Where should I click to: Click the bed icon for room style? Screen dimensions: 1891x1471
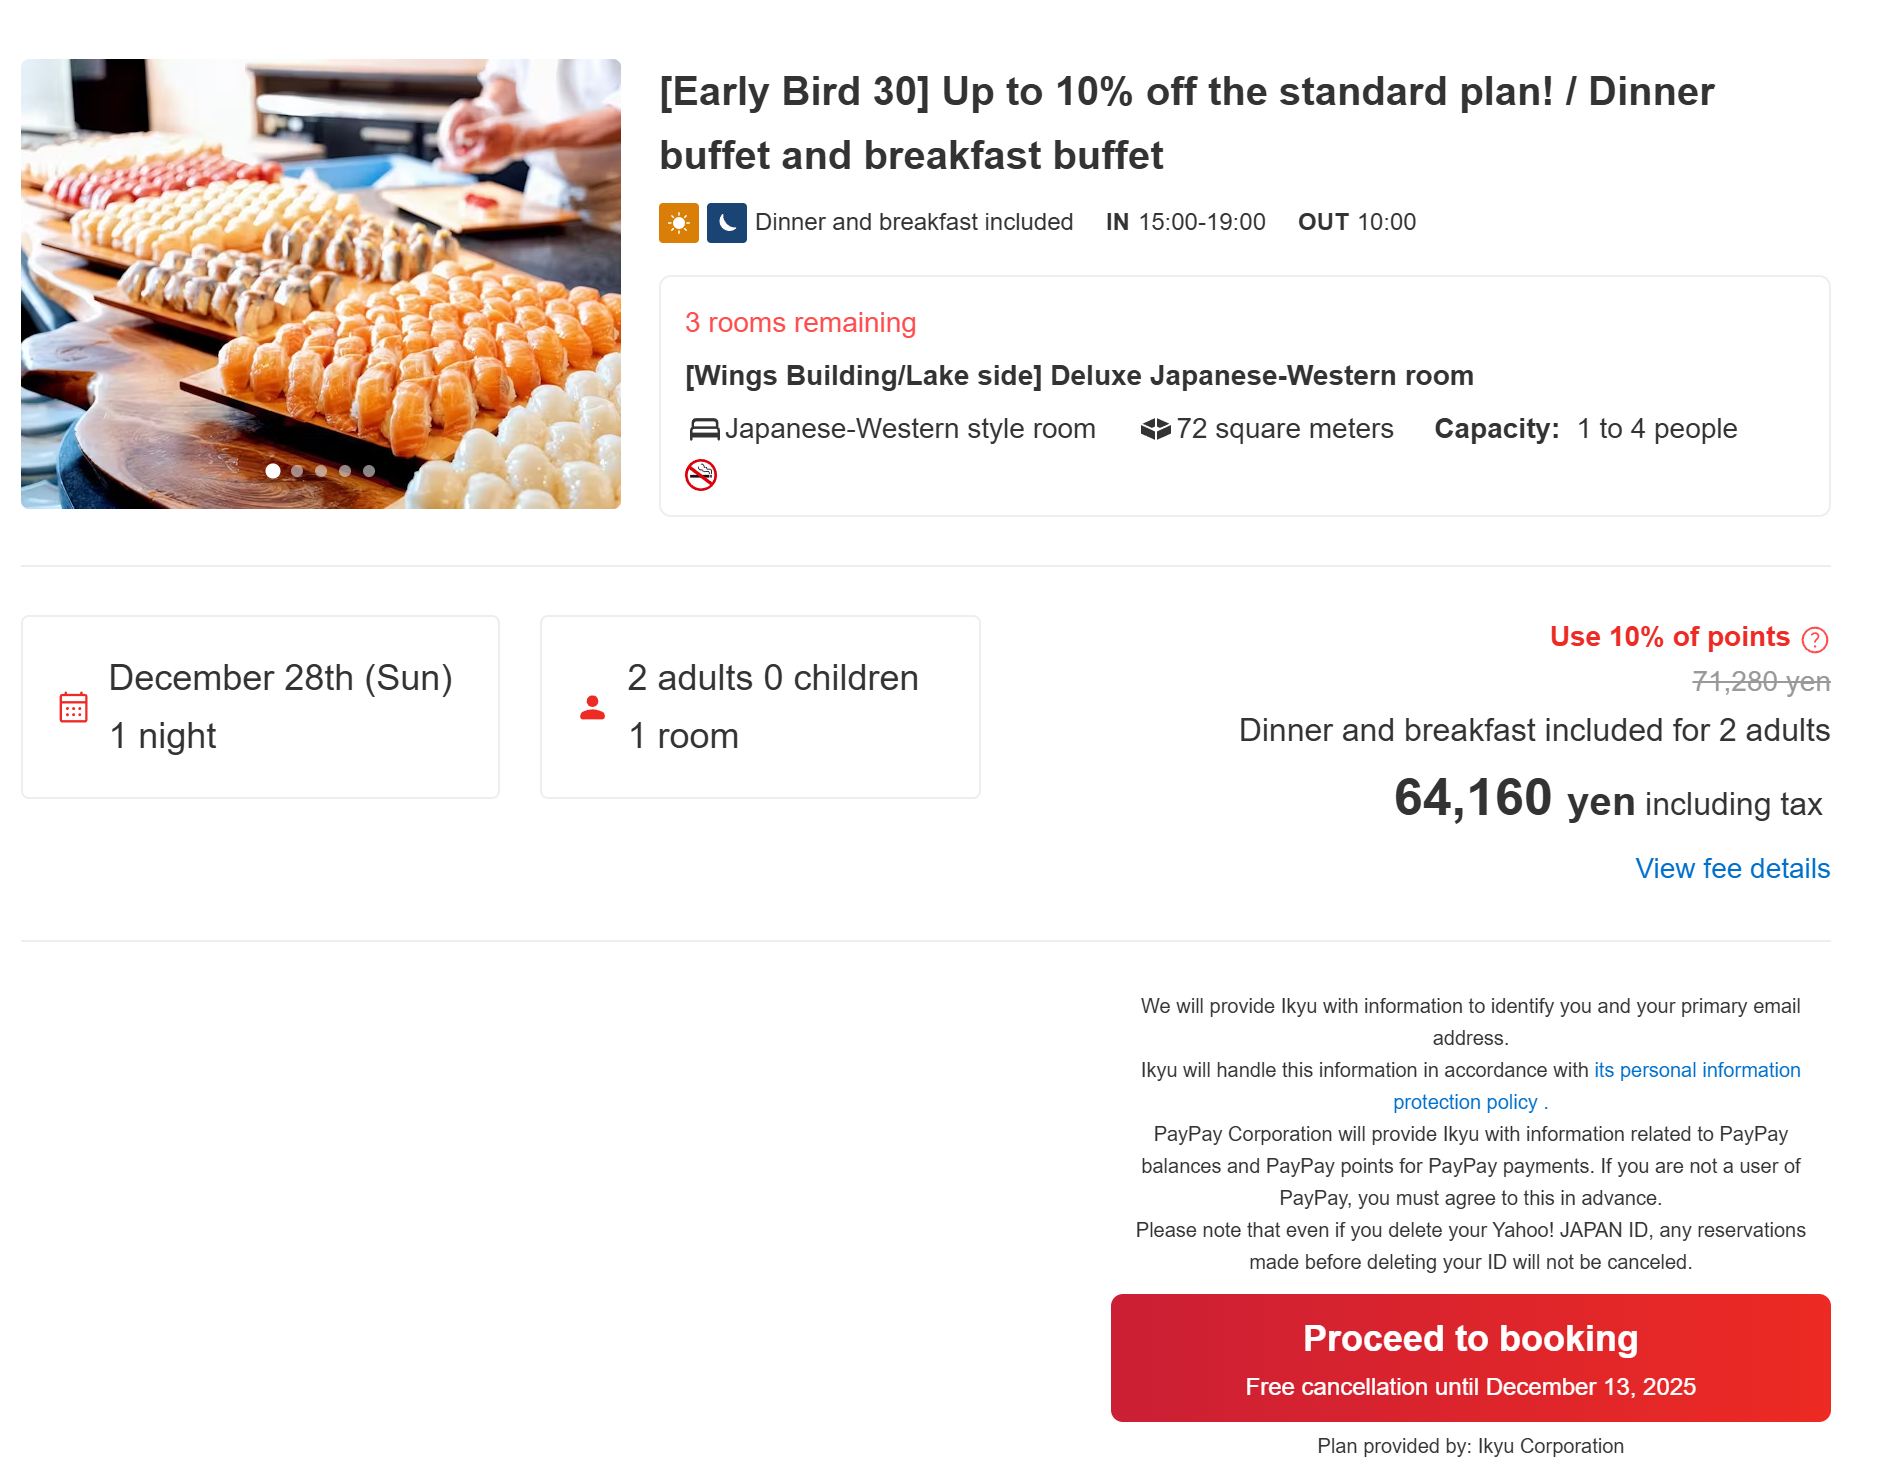coord(704,430)
